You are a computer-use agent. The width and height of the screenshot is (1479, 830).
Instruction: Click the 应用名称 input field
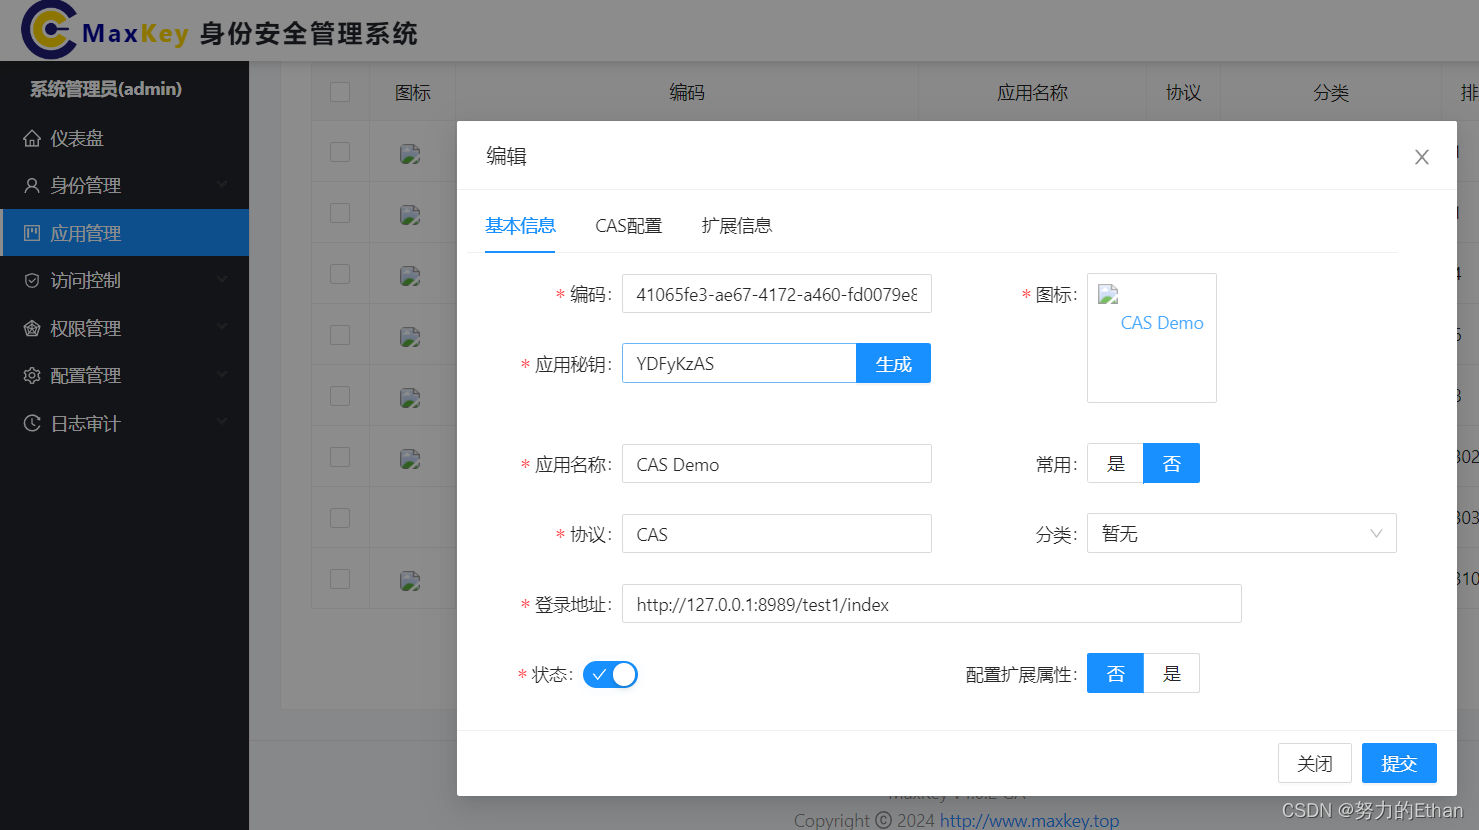click(777, 464)
